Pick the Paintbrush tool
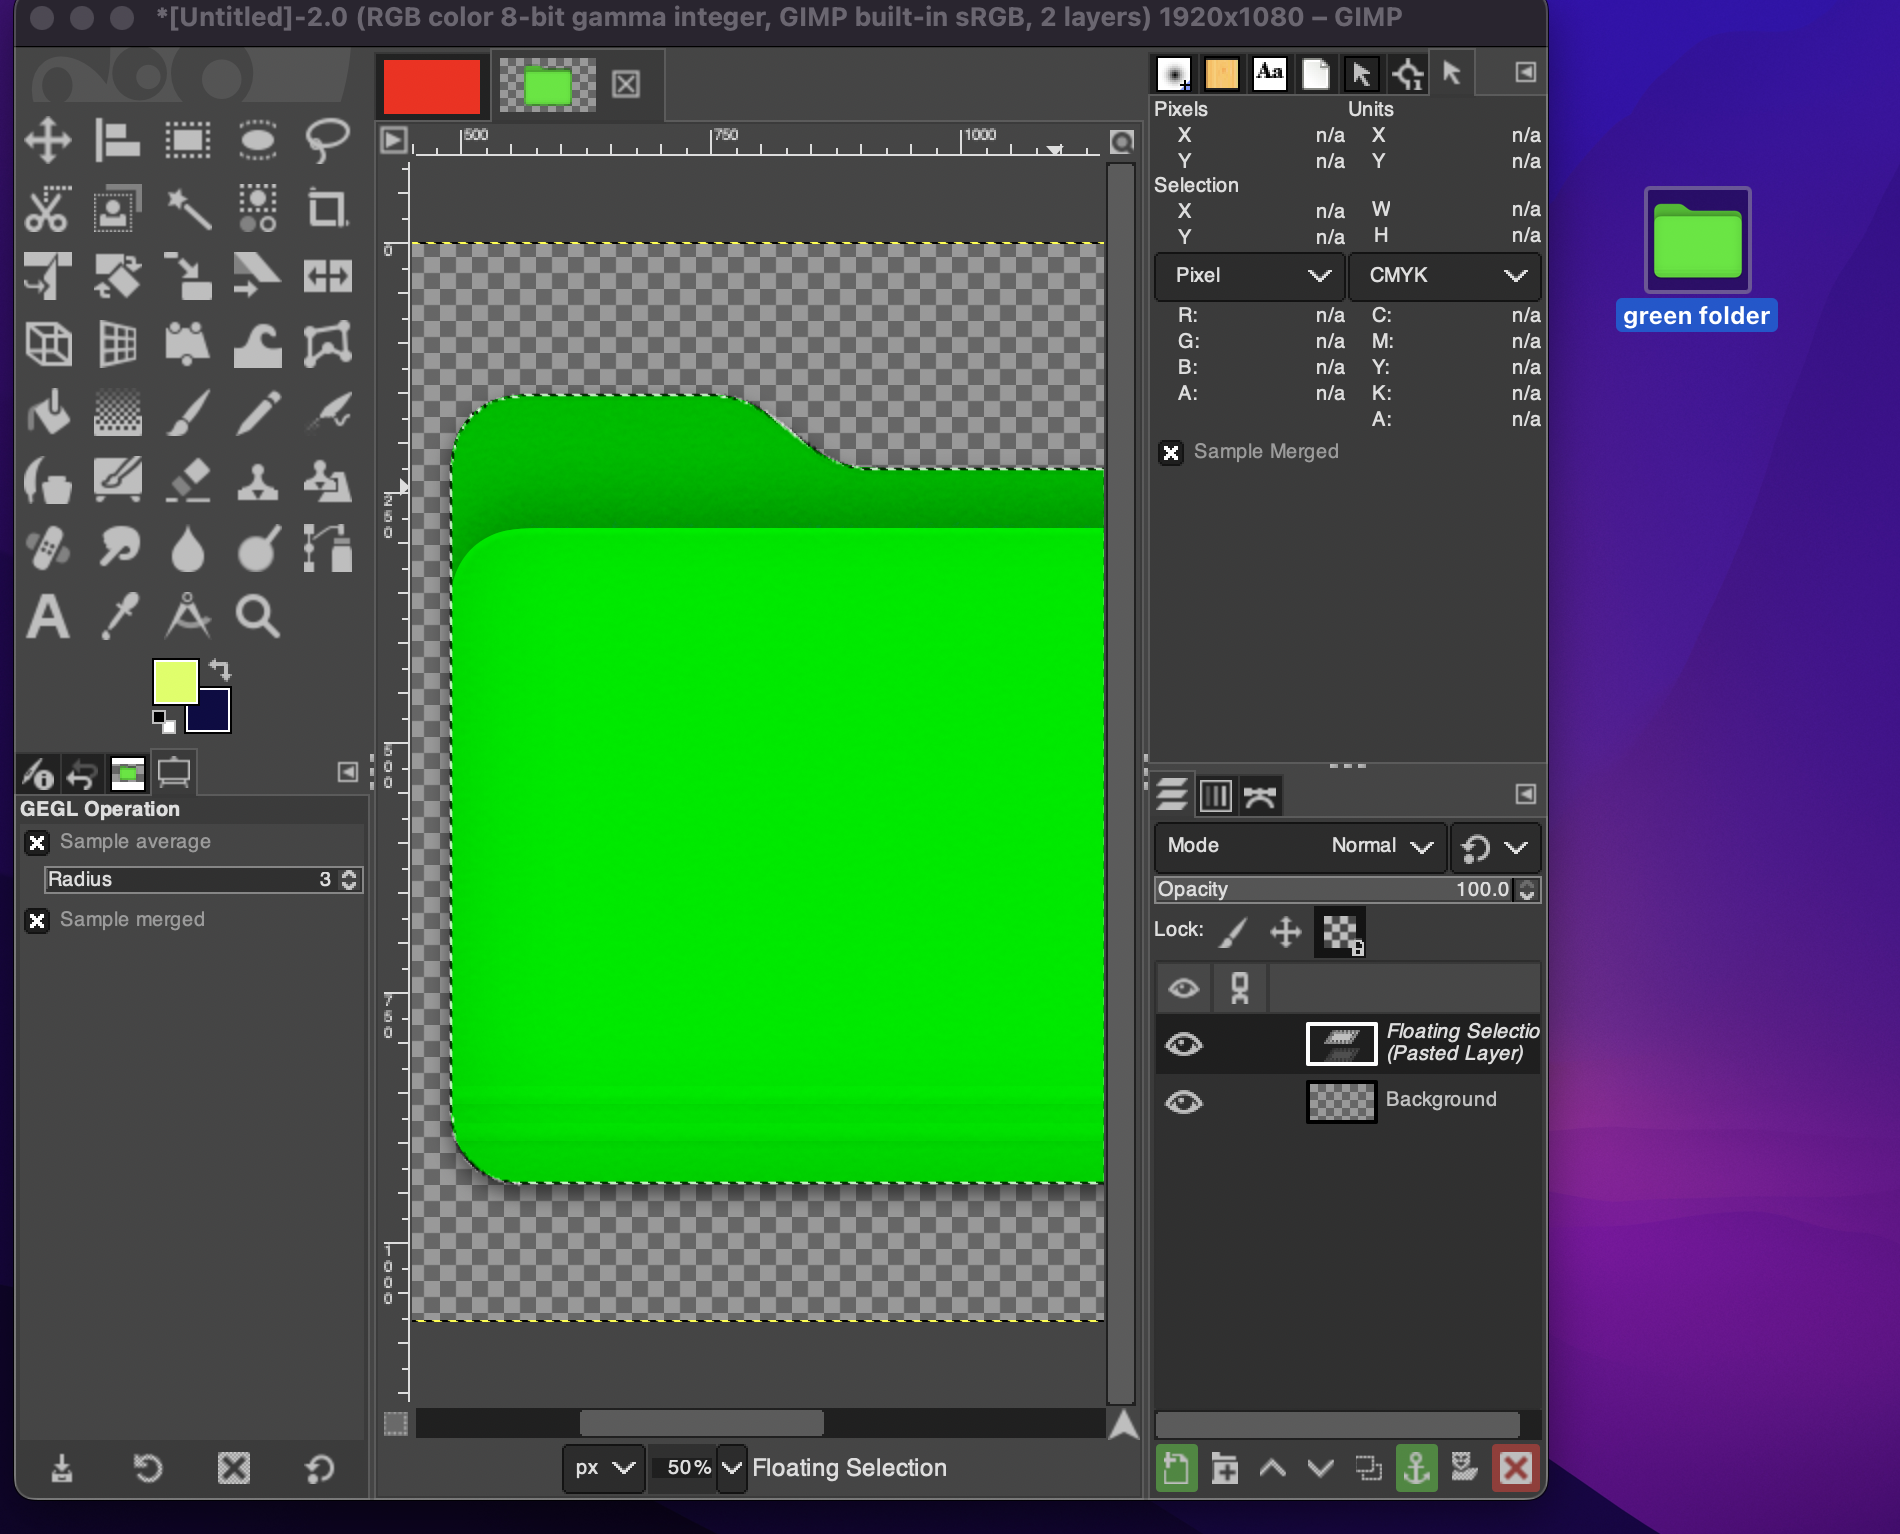The width and height of the screenshot is (1900, 1534). click(187, 413)
